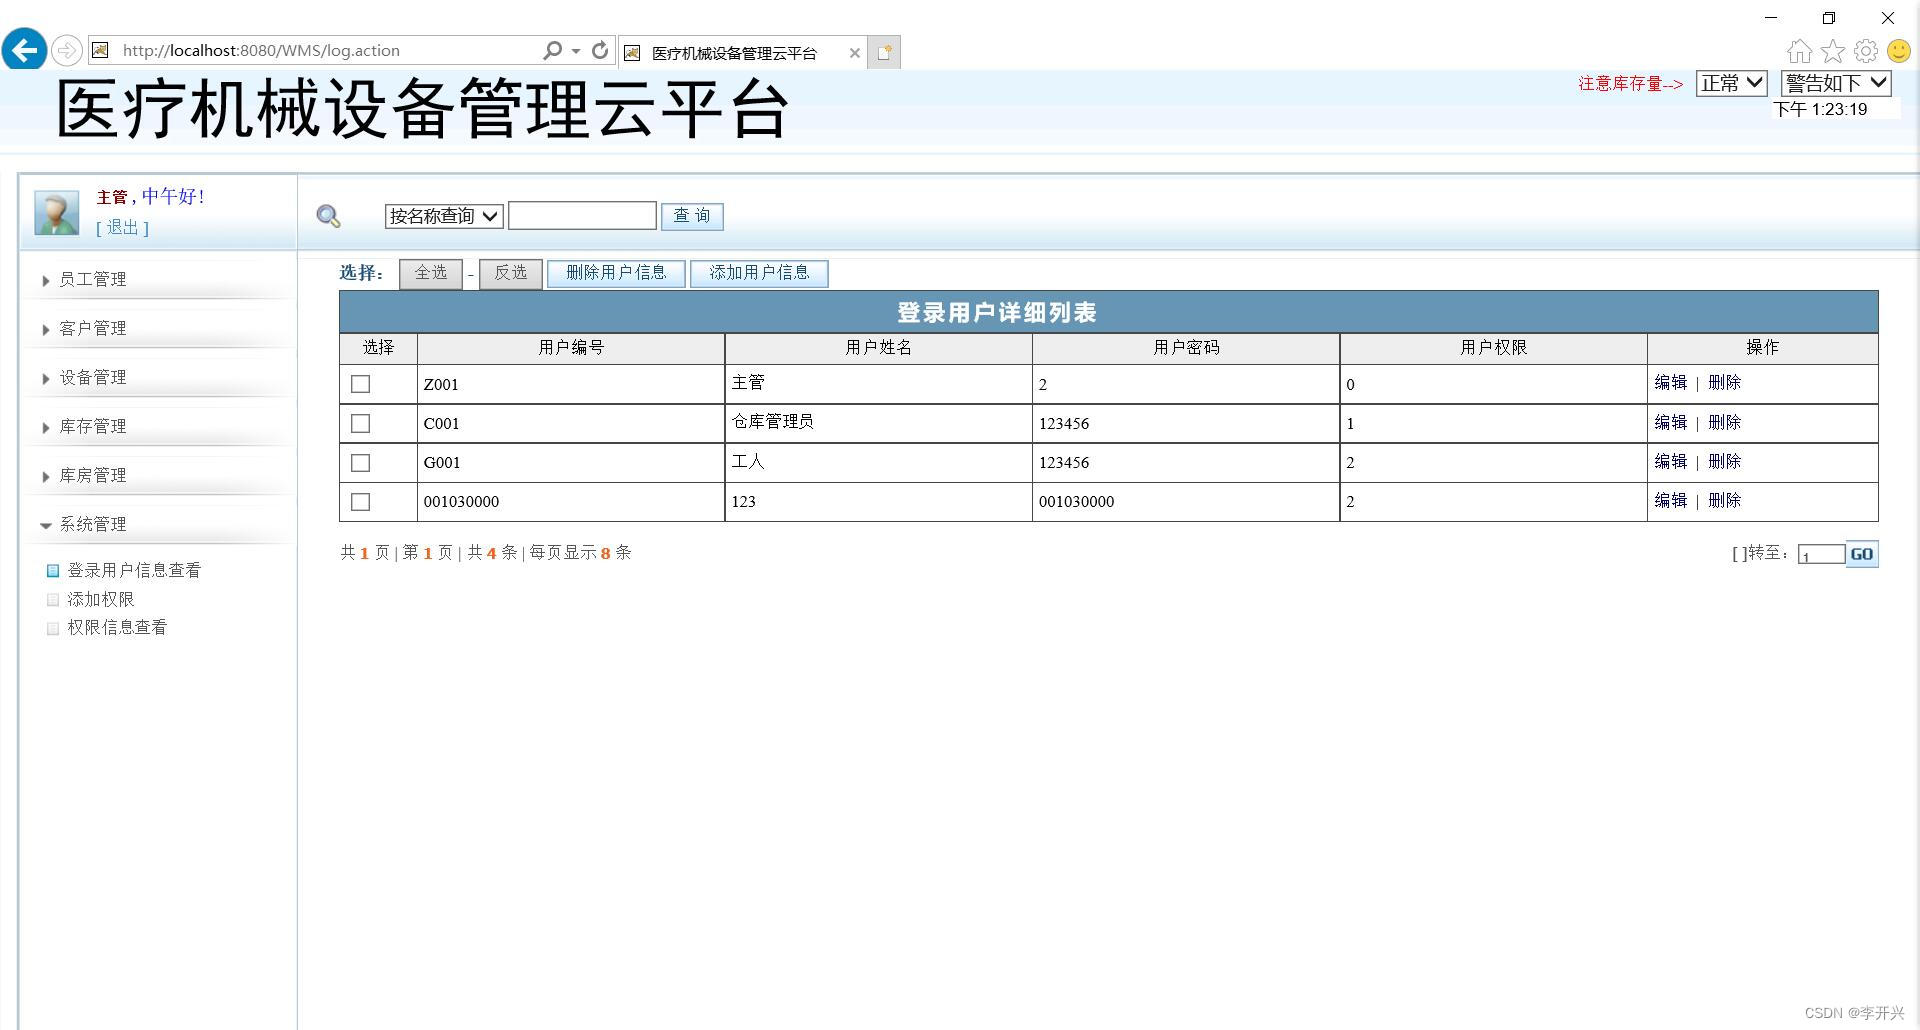Viewport: 1920px width, 1030px height.
Task: Open a new browser tab
Action: (884, 52)
